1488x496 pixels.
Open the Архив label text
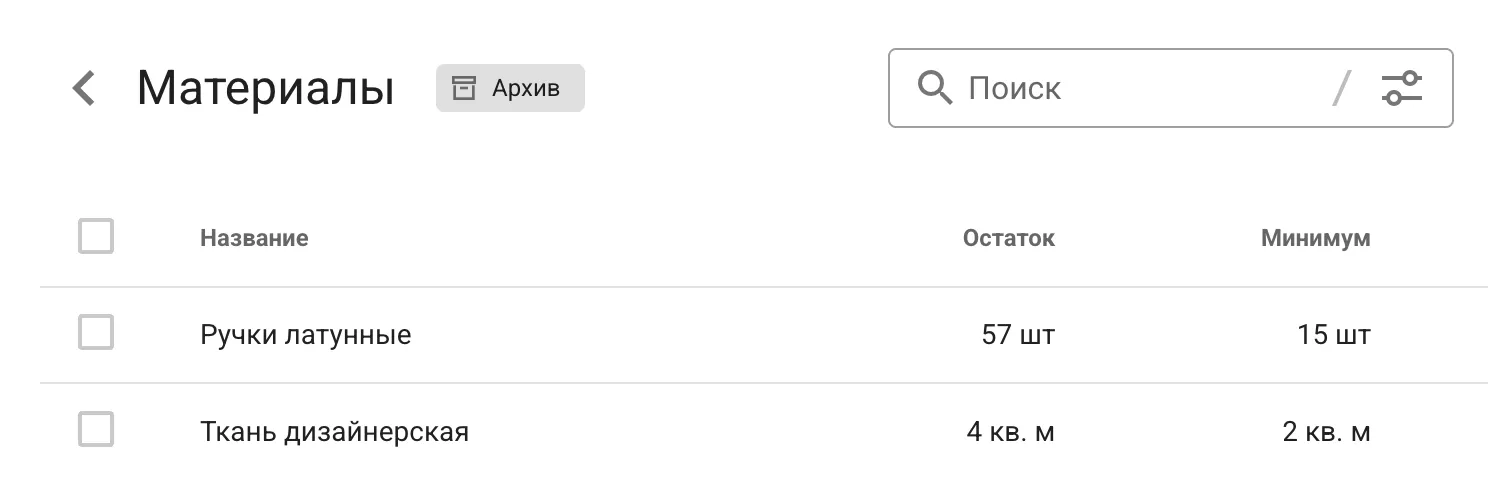(x=526, y=88)
